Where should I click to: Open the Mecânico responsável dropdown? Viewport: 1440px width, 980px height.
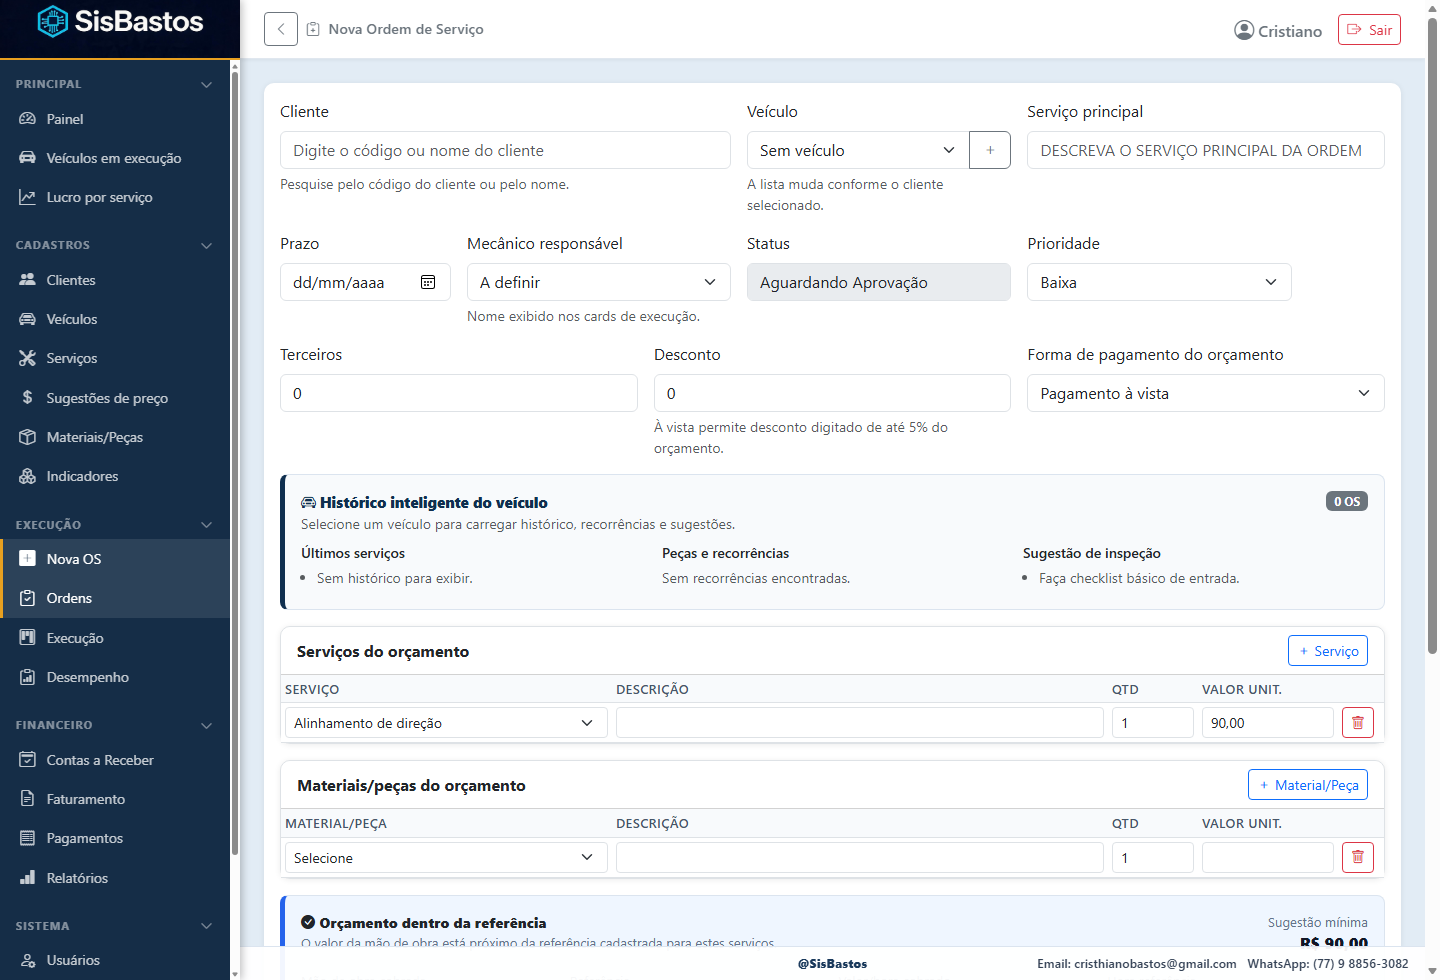(598, 282)
